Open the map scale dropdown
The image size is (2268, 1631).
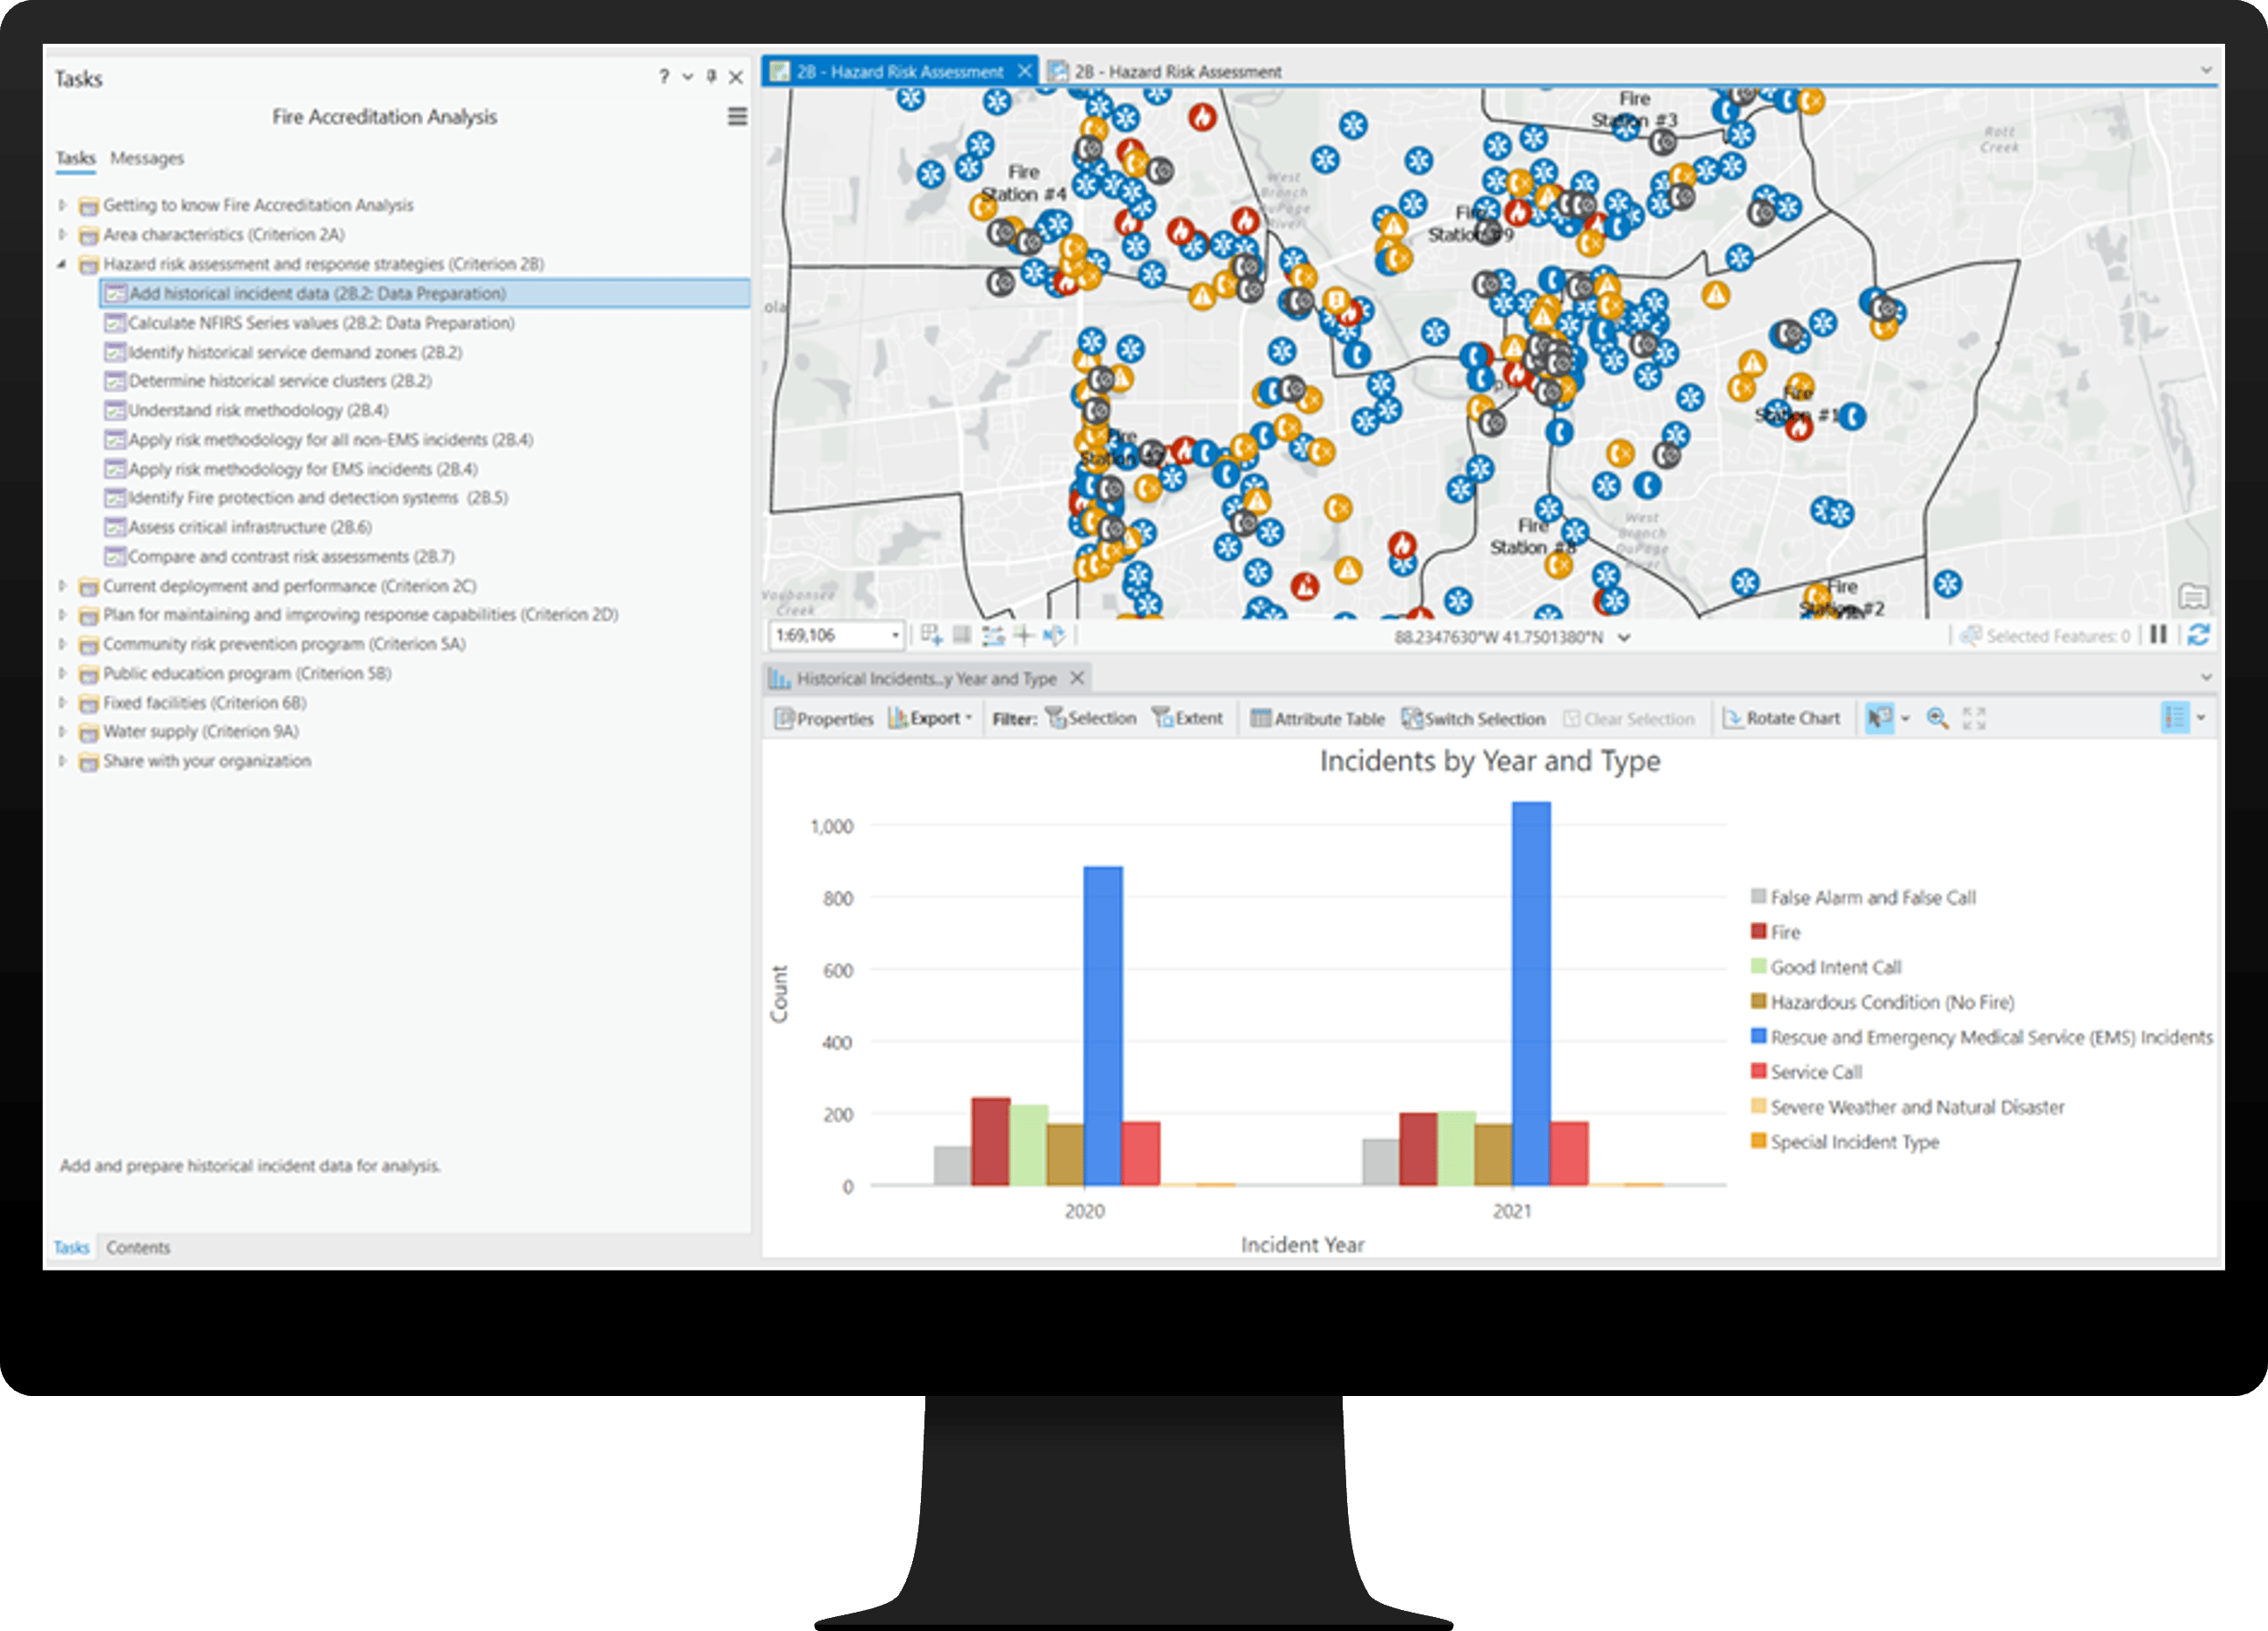895,636
